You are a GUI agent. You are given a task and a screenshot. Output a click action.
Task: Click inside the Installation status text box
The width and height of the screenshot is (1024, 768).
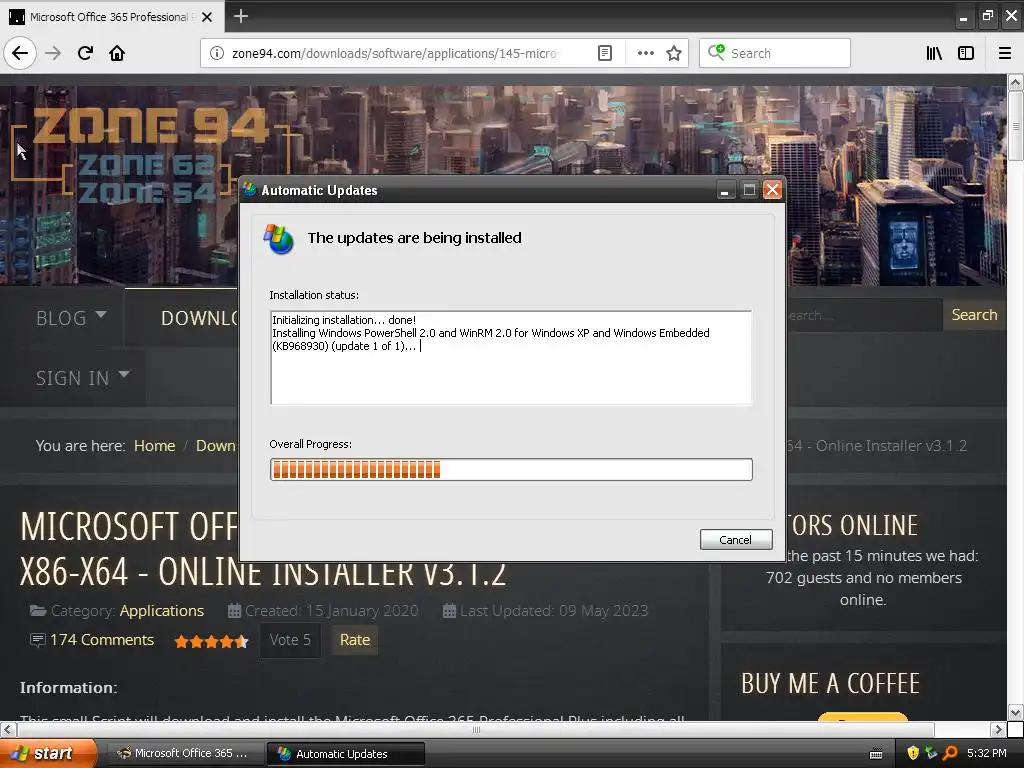(x=511, y=358)
